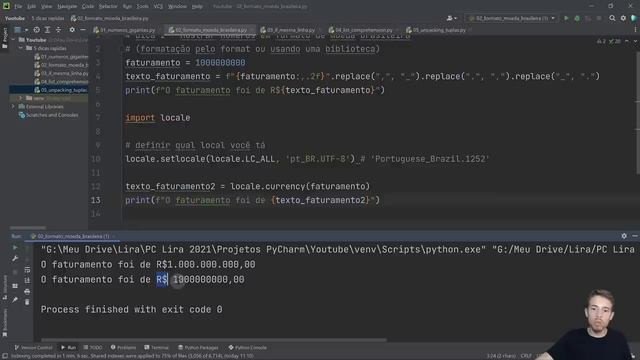Screen dimensions: 640x360
Task: Click the PyCharm logo icon
Action: pos(6,6)
